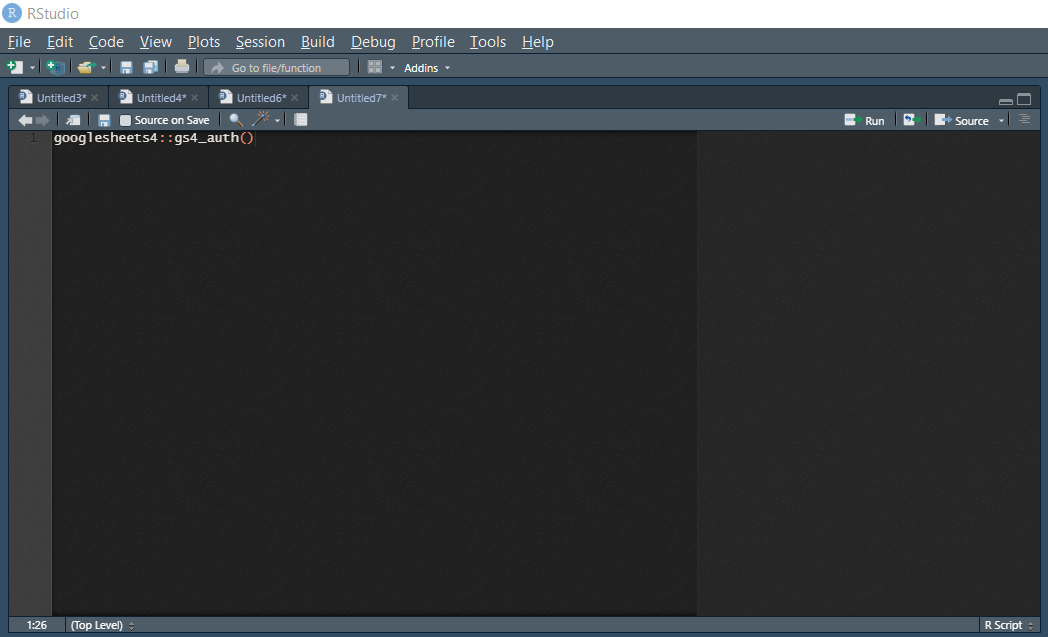The image size is (1048, 637).
Task: Maximize the source pane
Action: tap(1024, 100)
